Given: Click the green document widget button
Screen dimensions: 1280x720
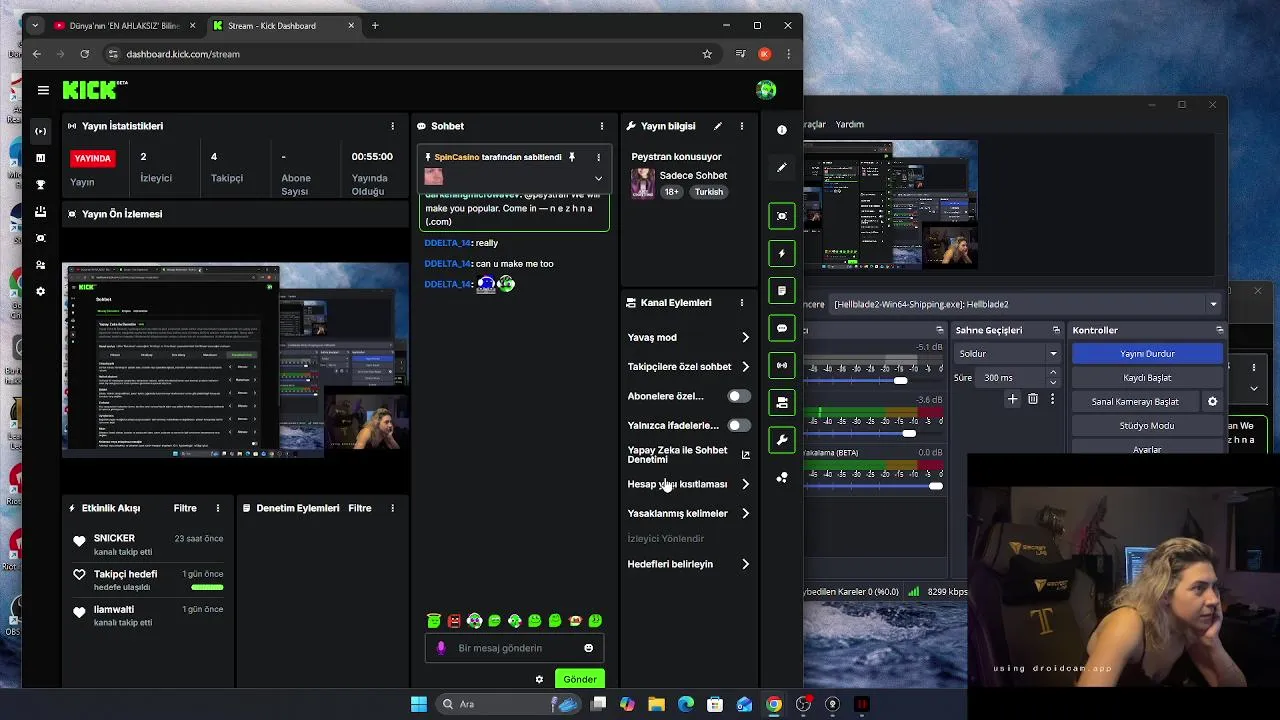Looking at the screenshot, I should [782, 290].
